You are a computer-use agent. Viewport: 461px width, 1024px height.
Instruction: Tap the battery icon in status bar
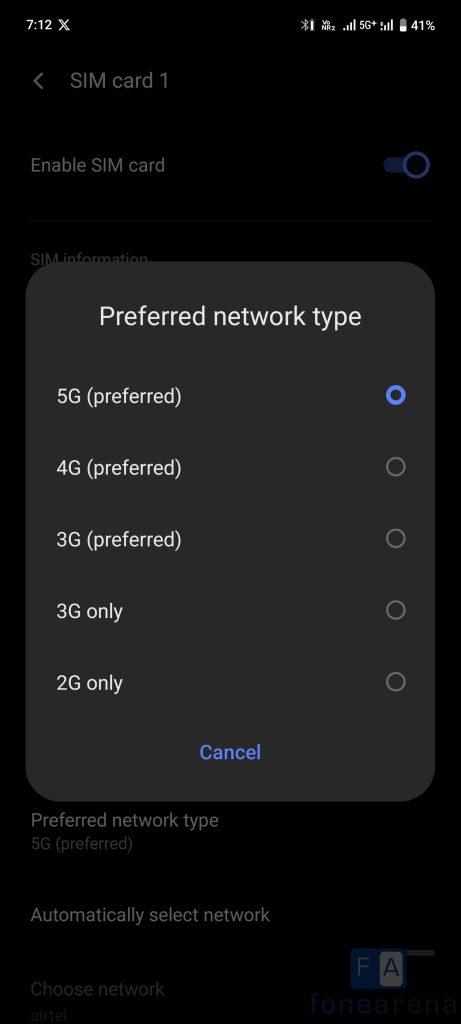(x=403, y=25)
